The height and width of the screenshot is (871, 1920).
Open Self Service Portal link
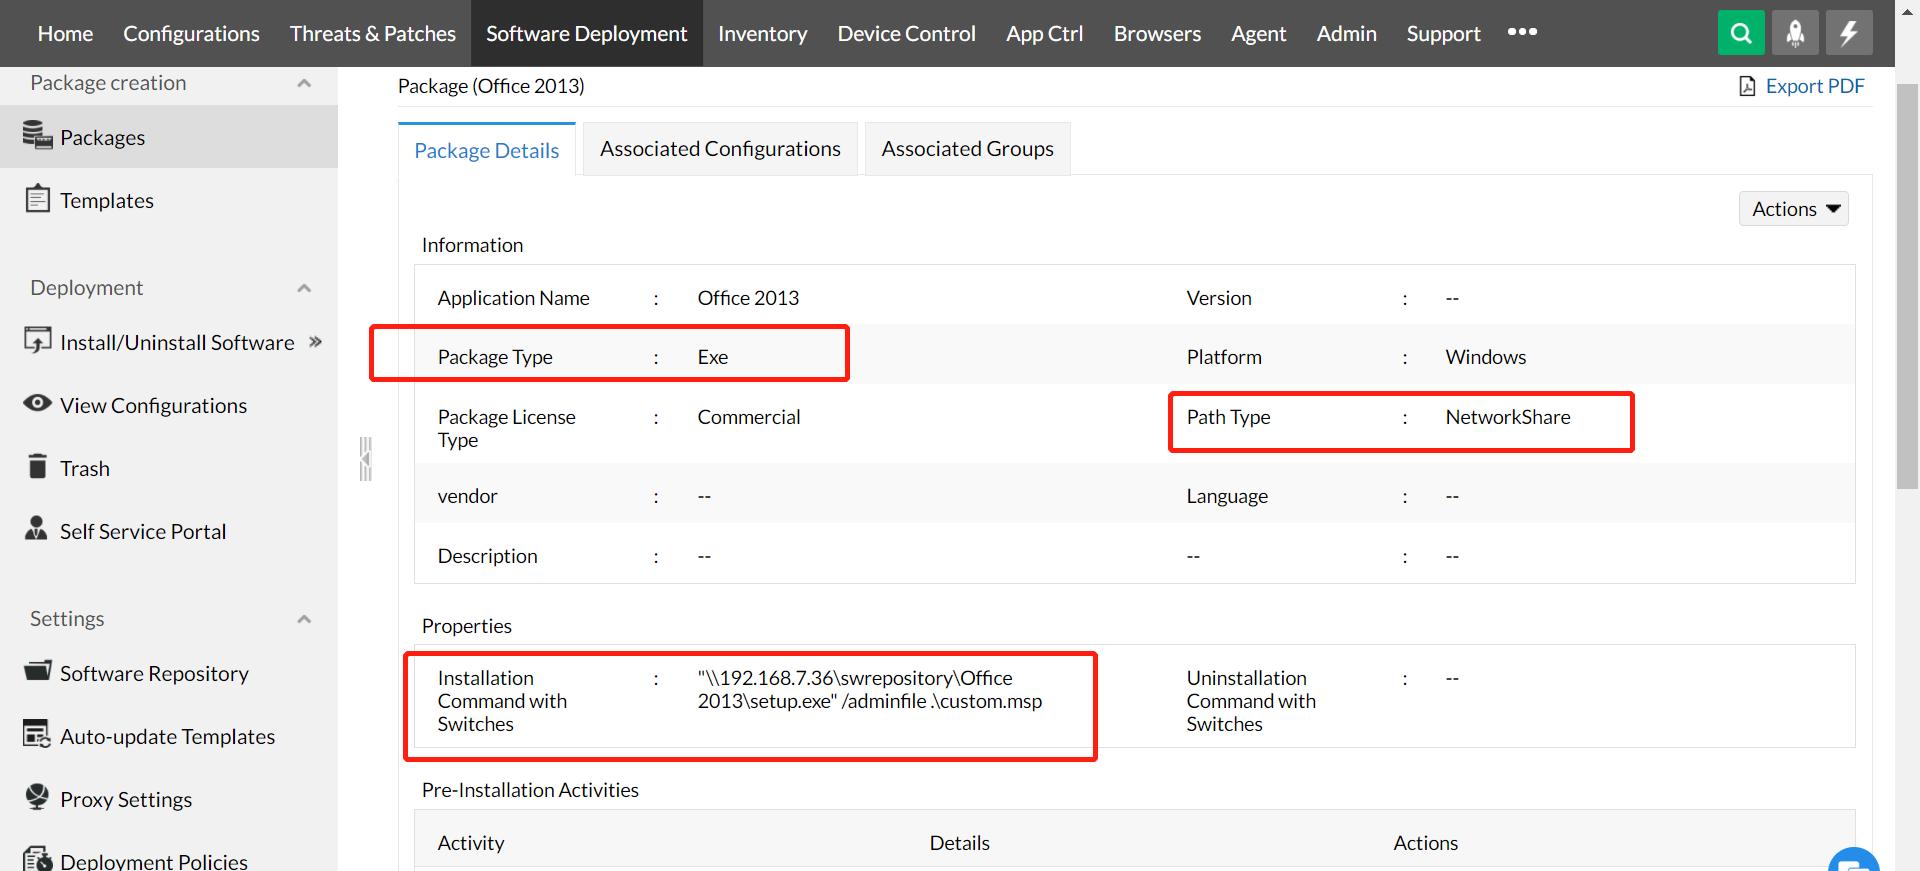click(x=143, y=531)
